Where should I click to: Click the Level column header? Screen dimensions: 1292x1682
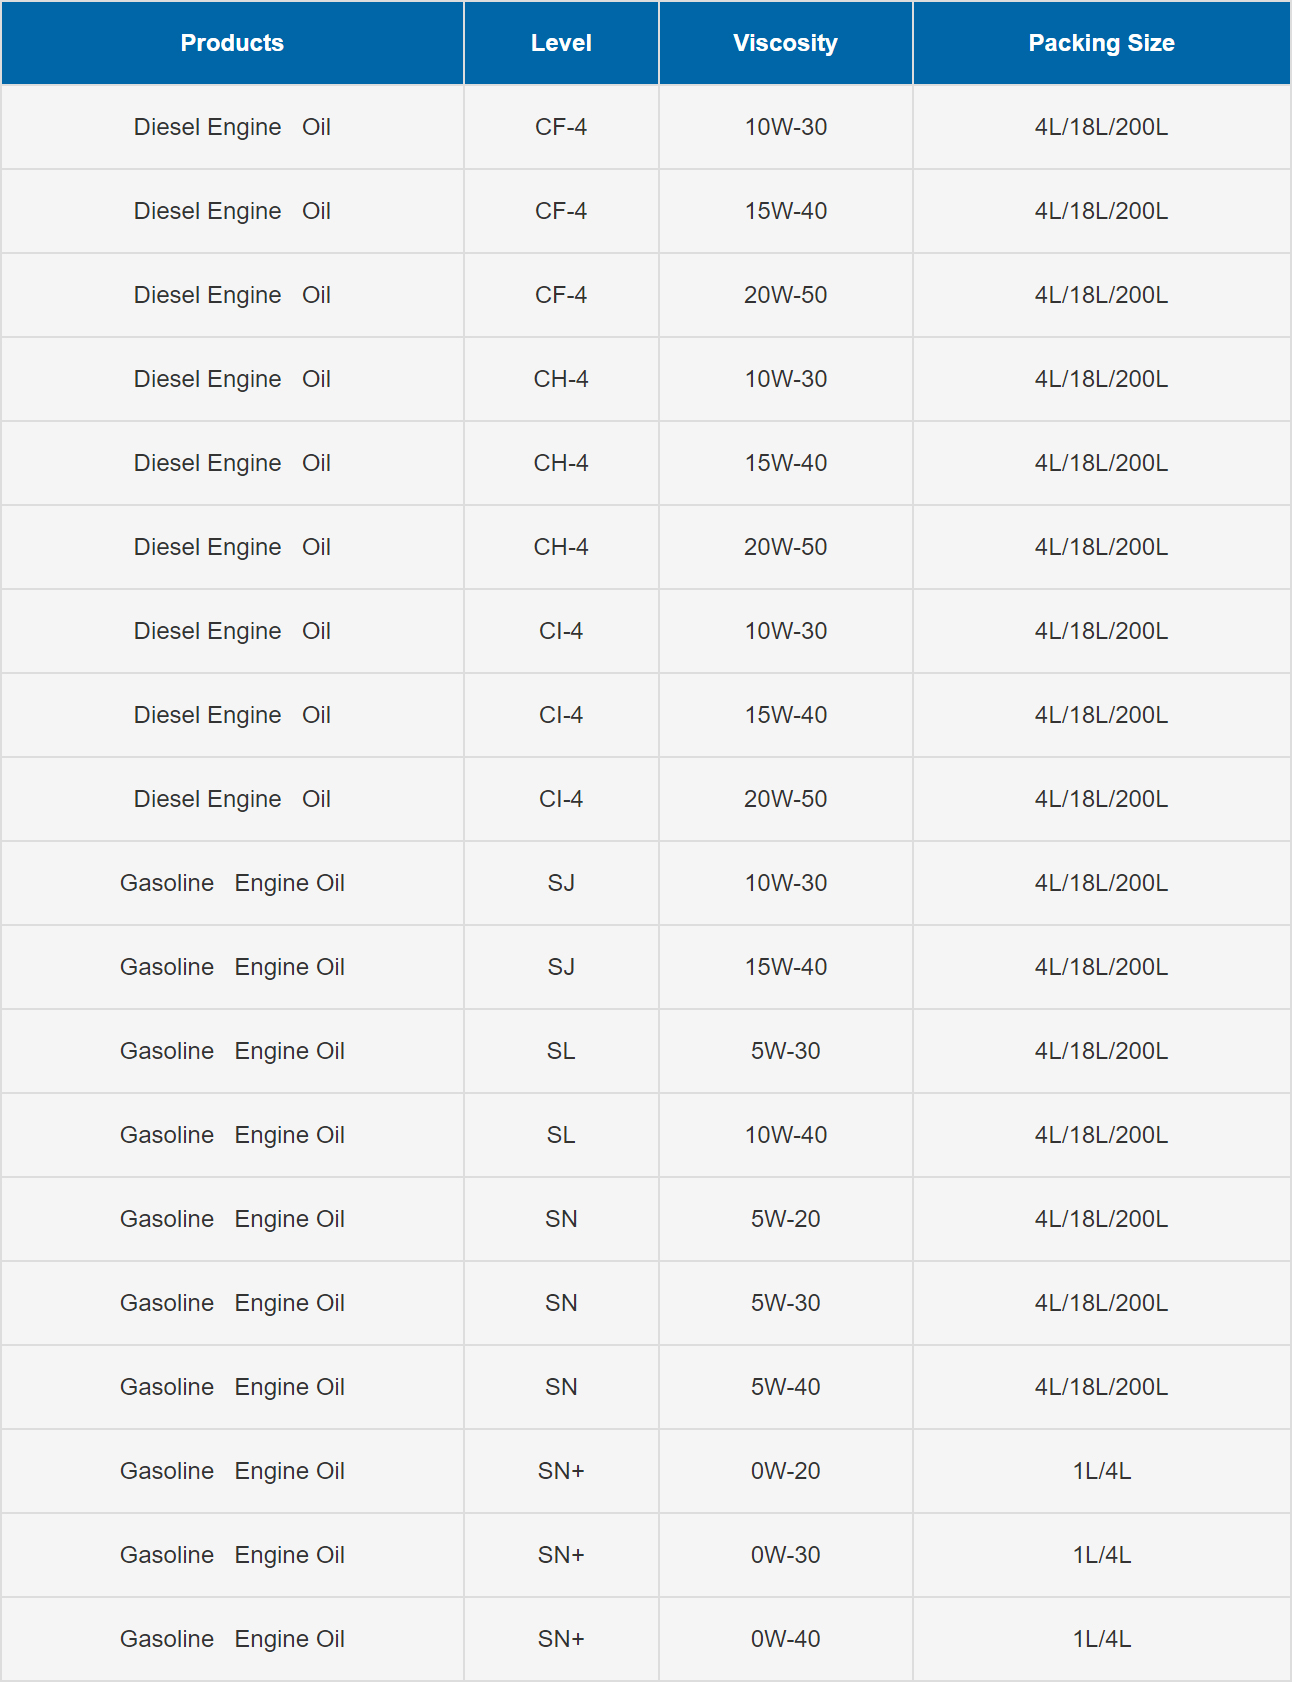[561, 43]
